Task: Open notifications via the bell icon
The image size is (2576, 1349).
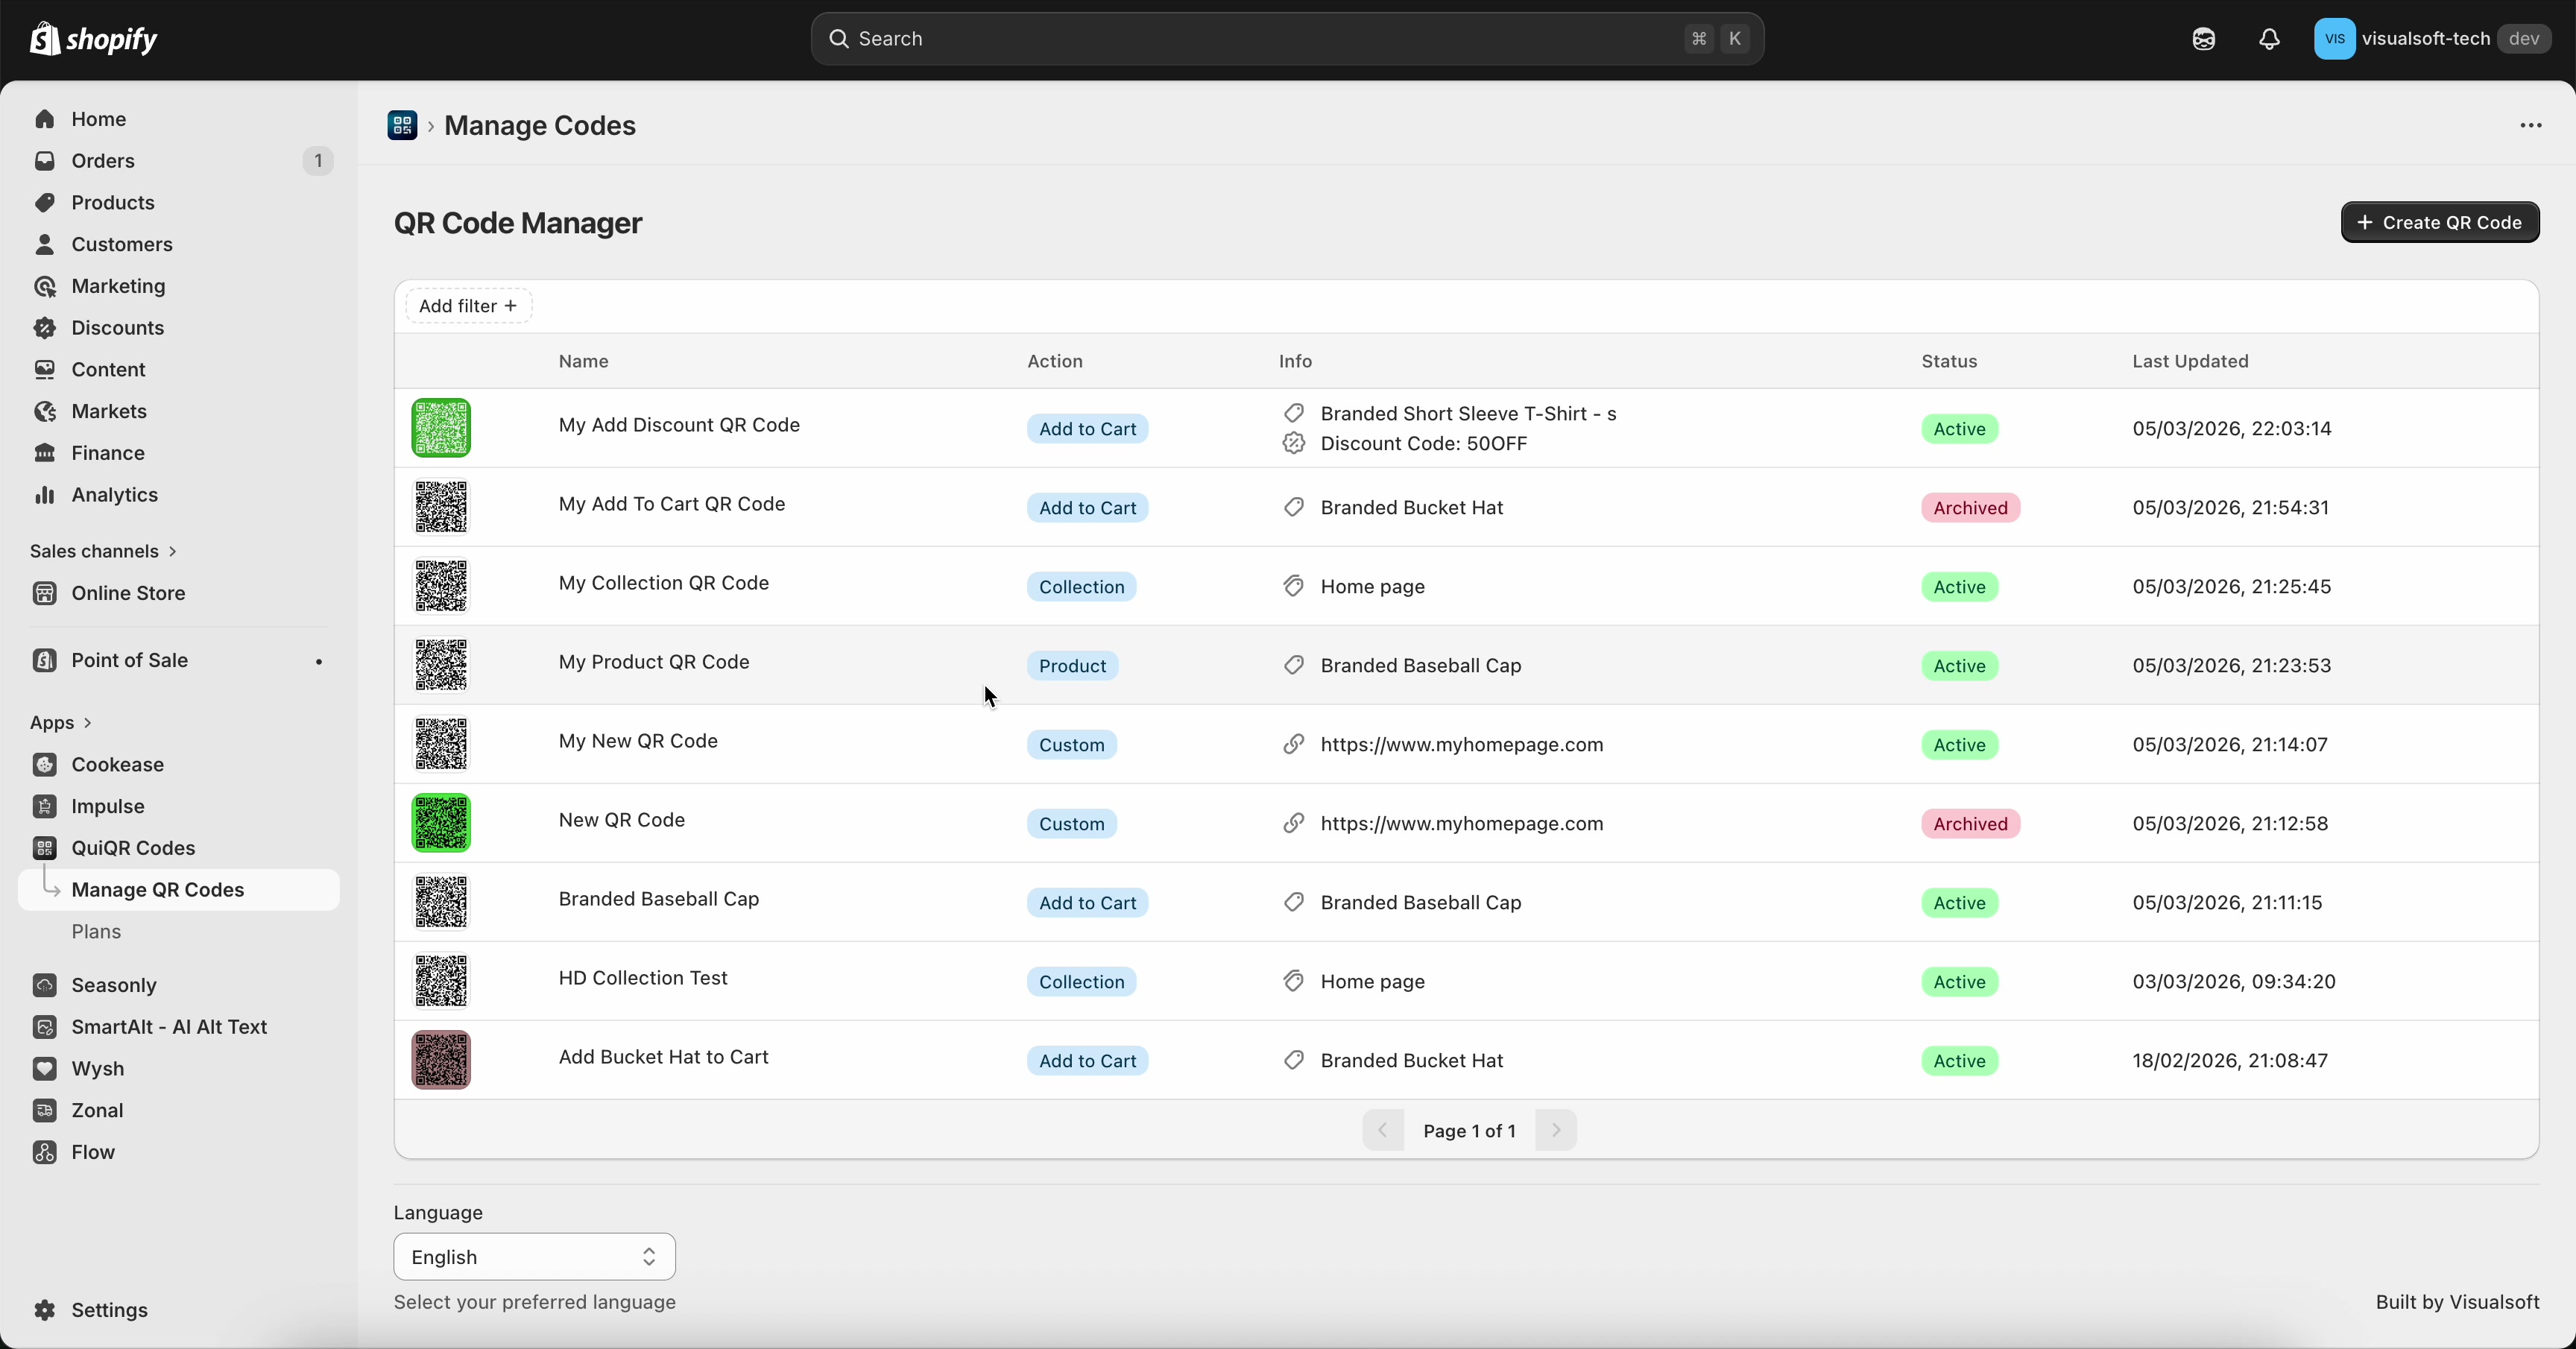Action: point(2268,39)
